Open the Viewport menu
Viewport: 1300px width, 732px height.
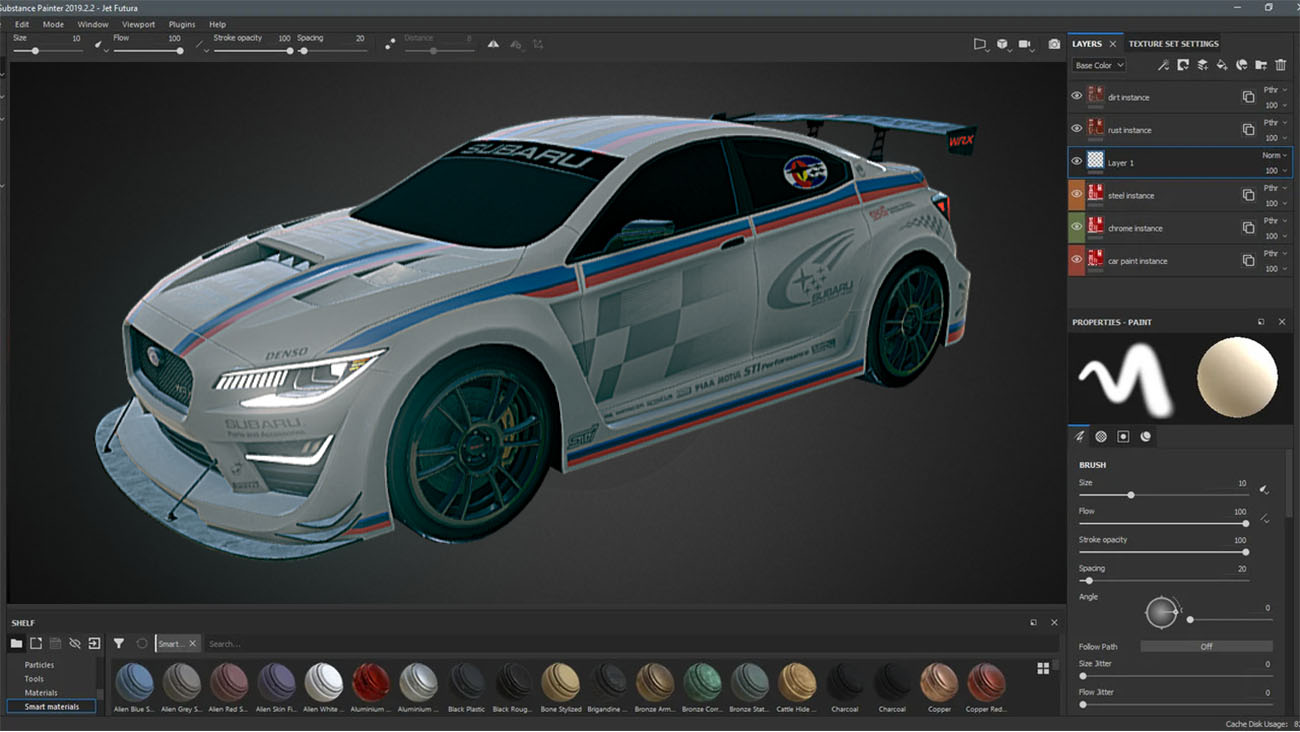pyautogui.click(x=138, y=24)
